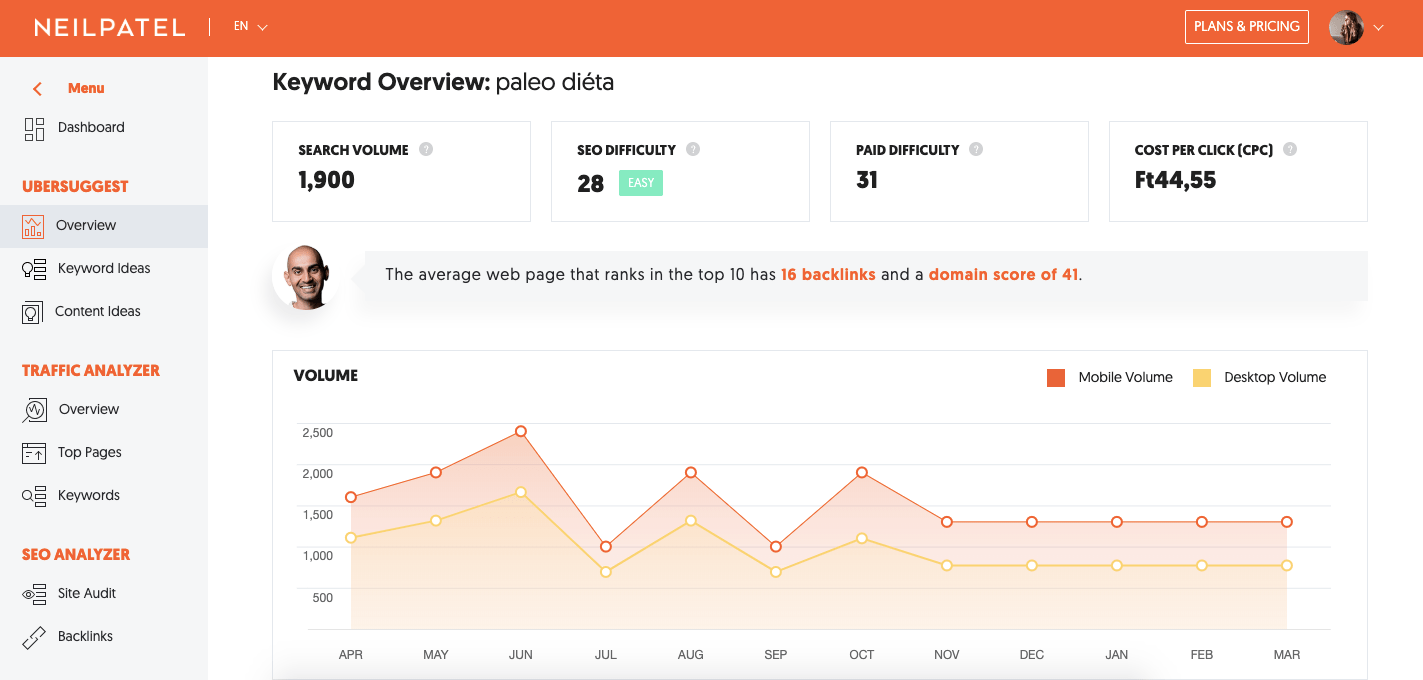Select the OCT desktop volume data point

tap(861, 539)
